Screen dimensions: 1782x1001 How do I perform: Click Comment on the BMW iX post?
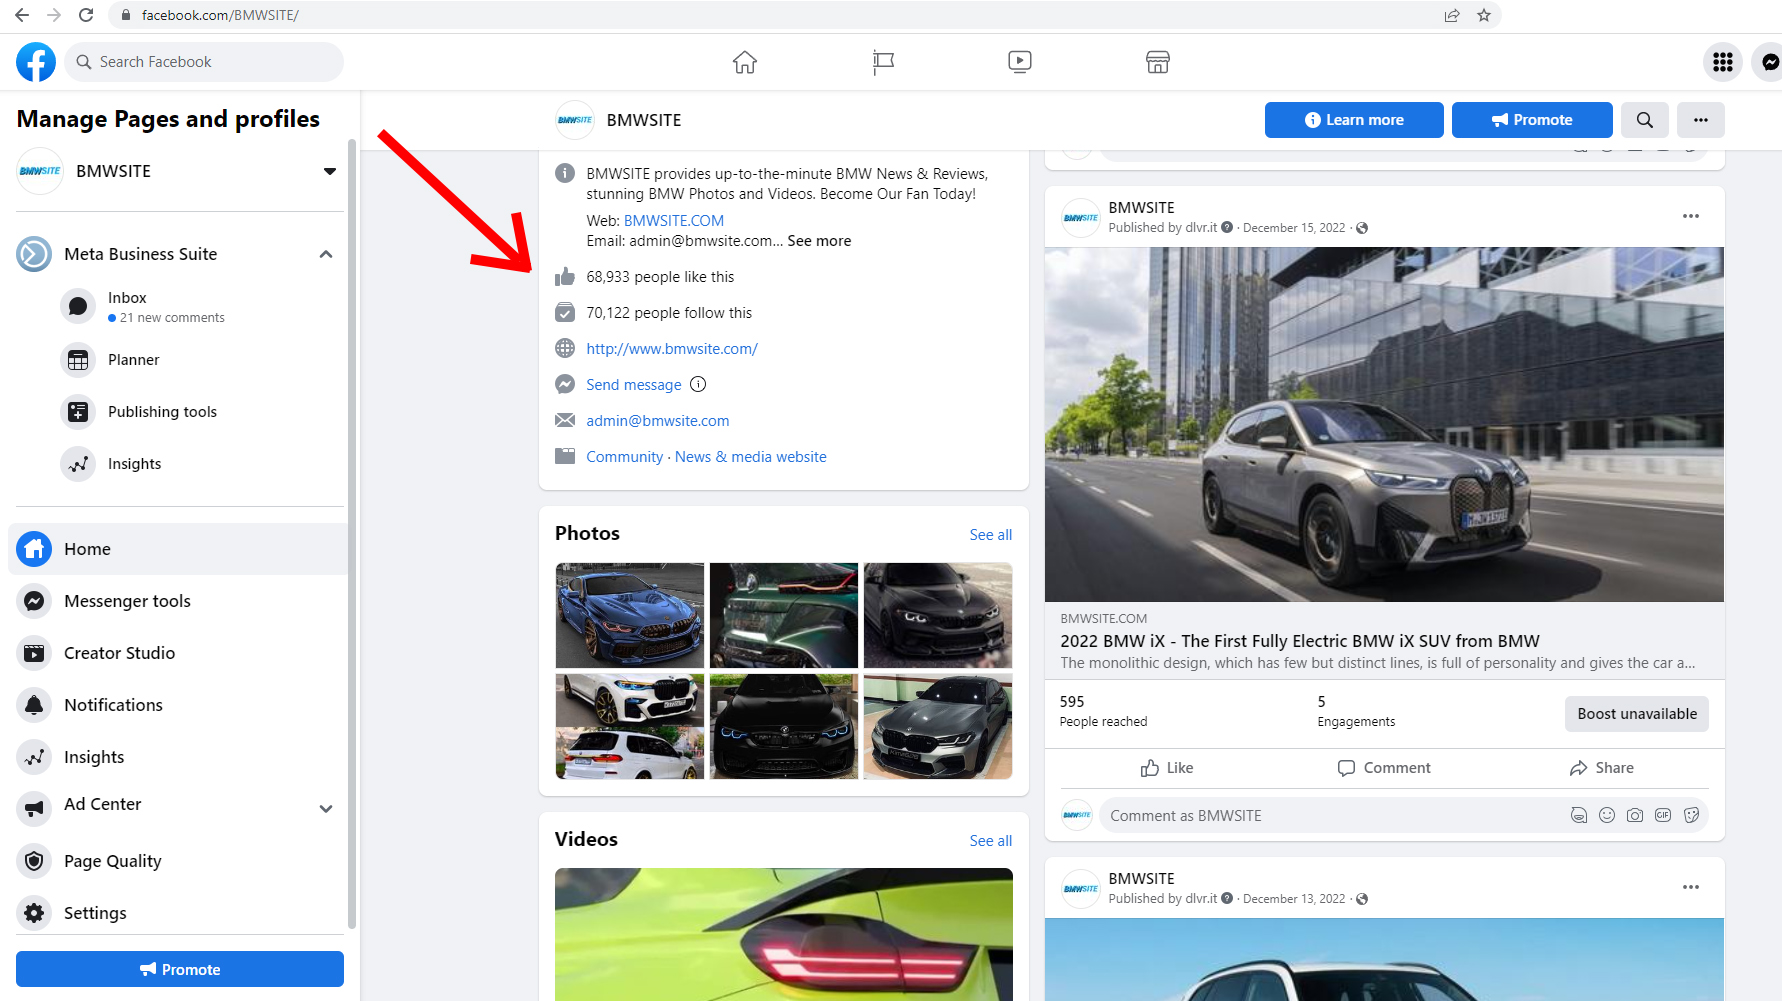coord(1384,768)
